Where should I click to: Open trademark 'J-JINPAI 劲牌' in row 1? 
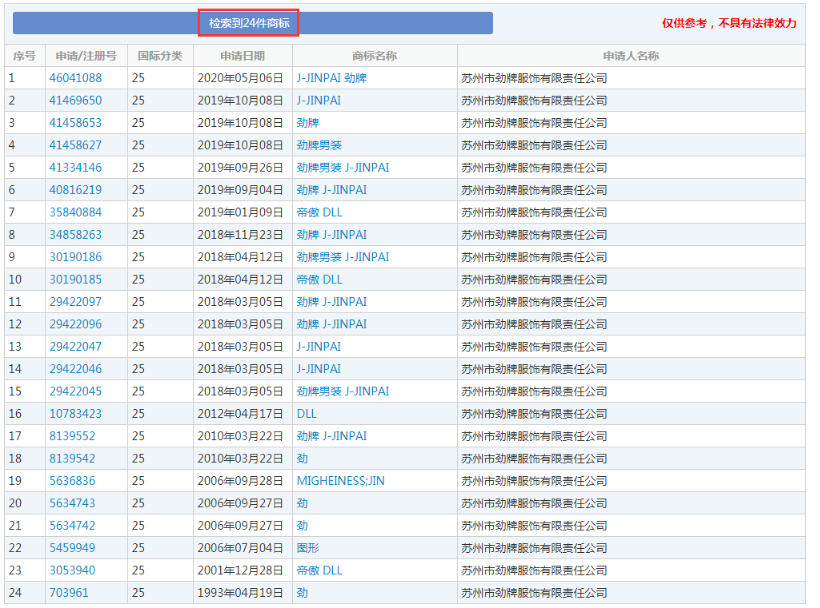[x=332, y=78]
